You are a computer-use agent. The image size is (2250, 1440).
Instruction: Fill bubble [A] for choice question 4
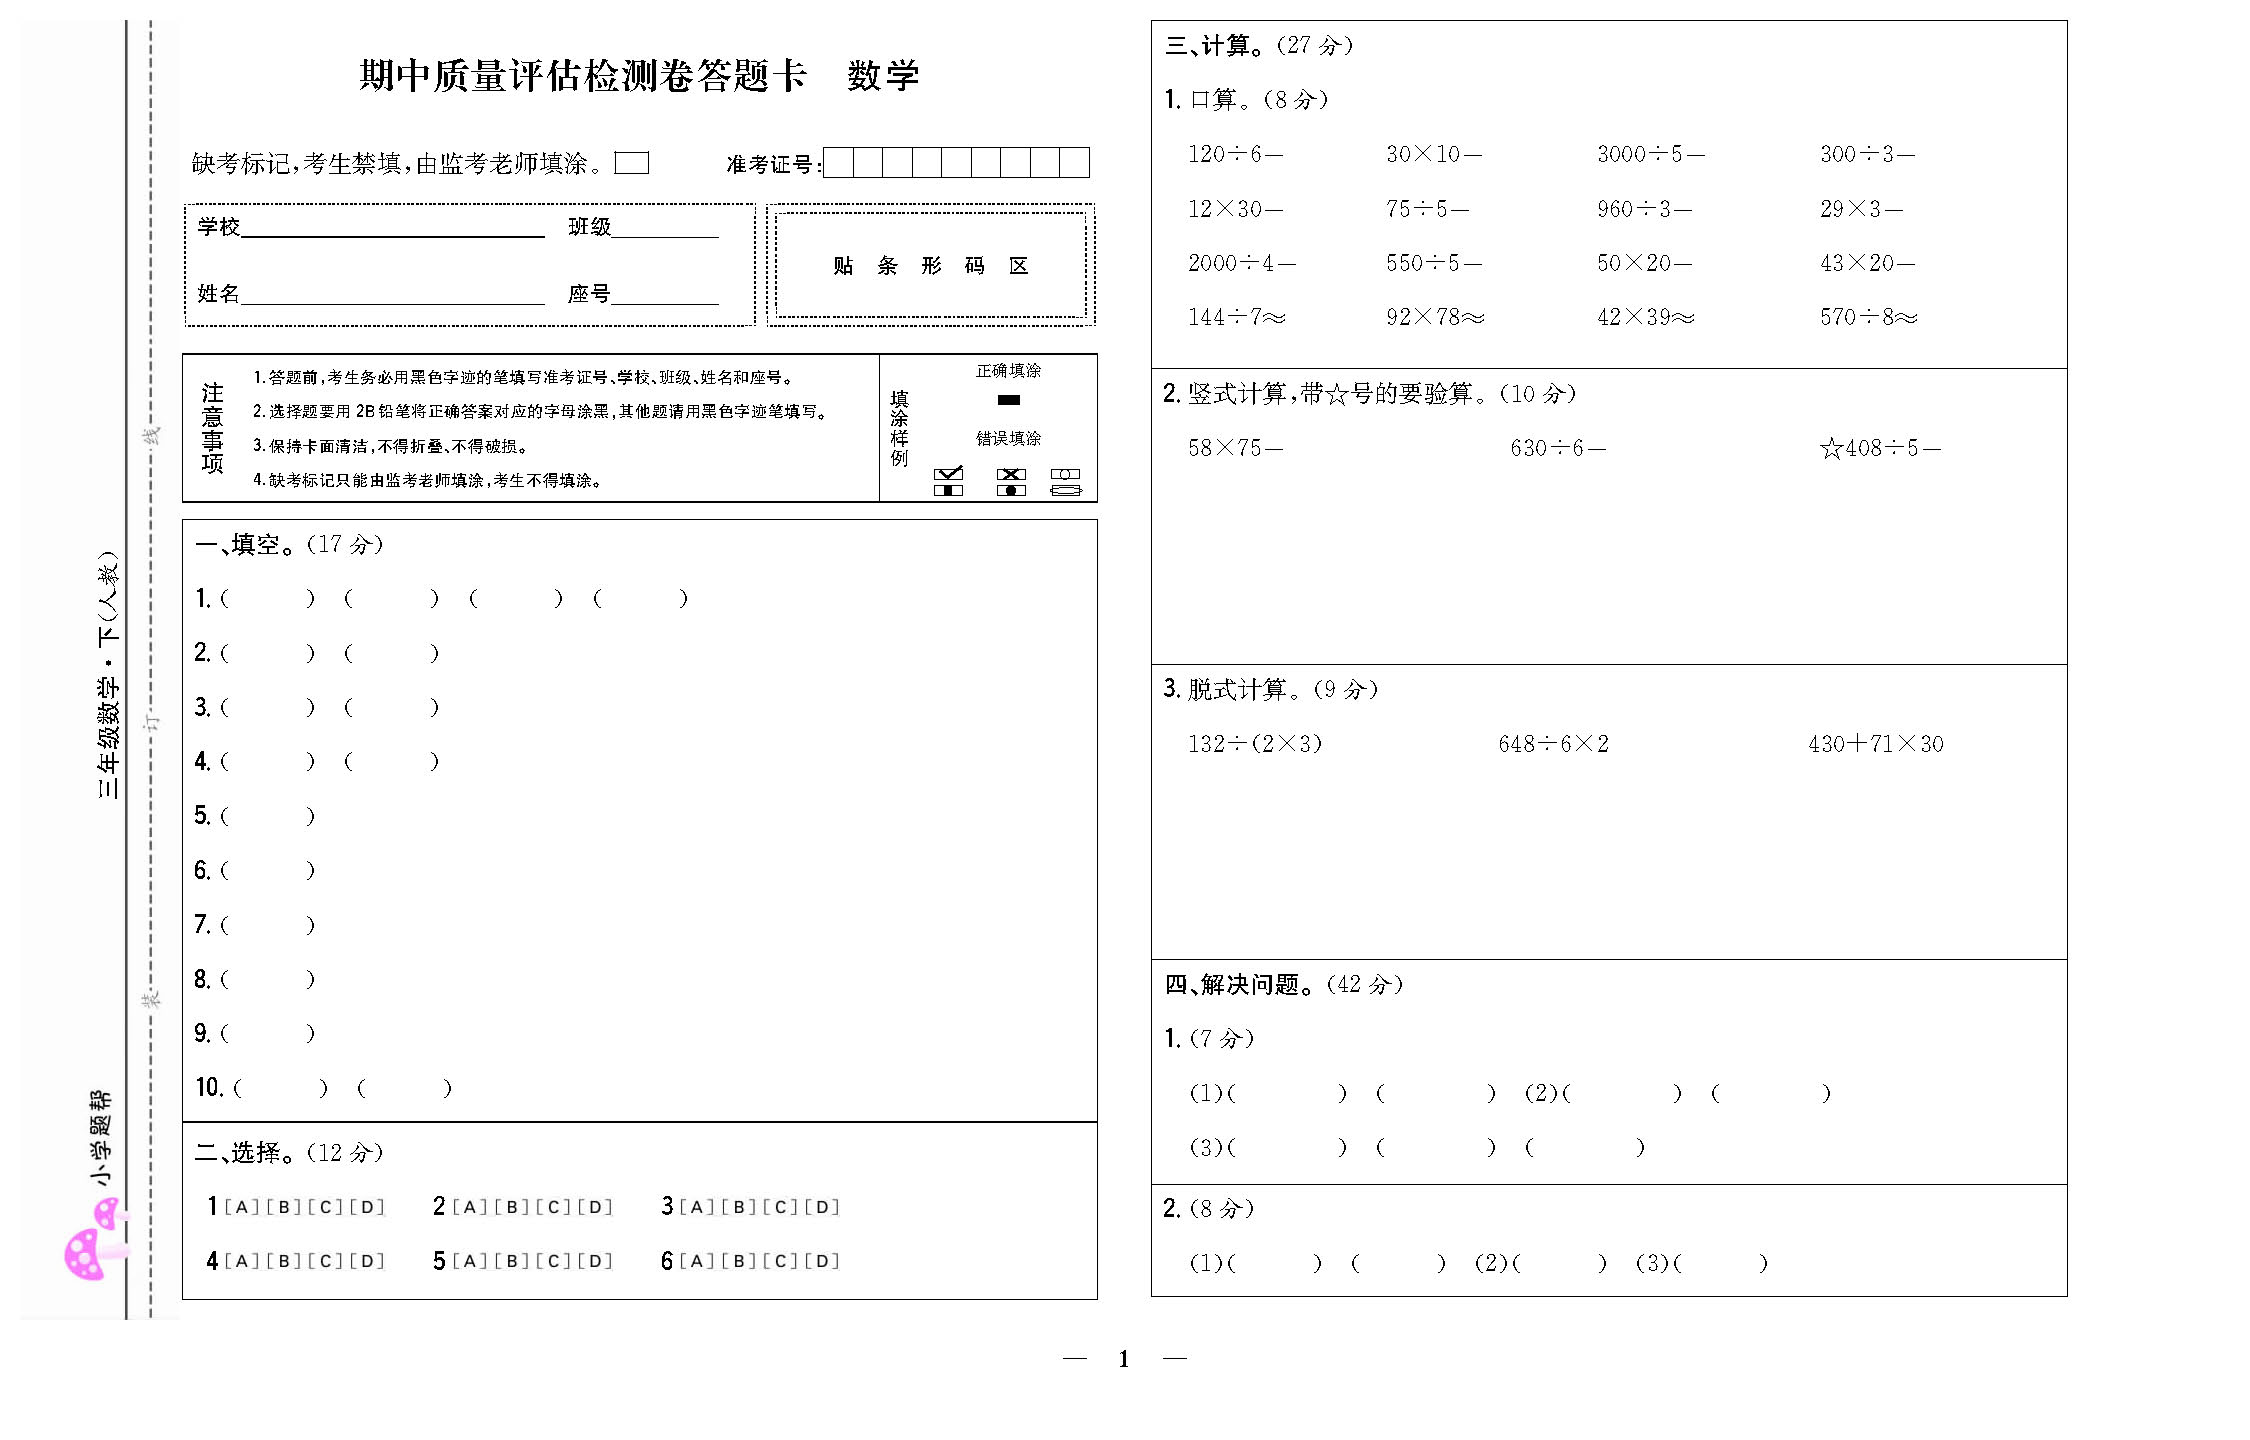pyautogui.click(x=243, y=1261)
